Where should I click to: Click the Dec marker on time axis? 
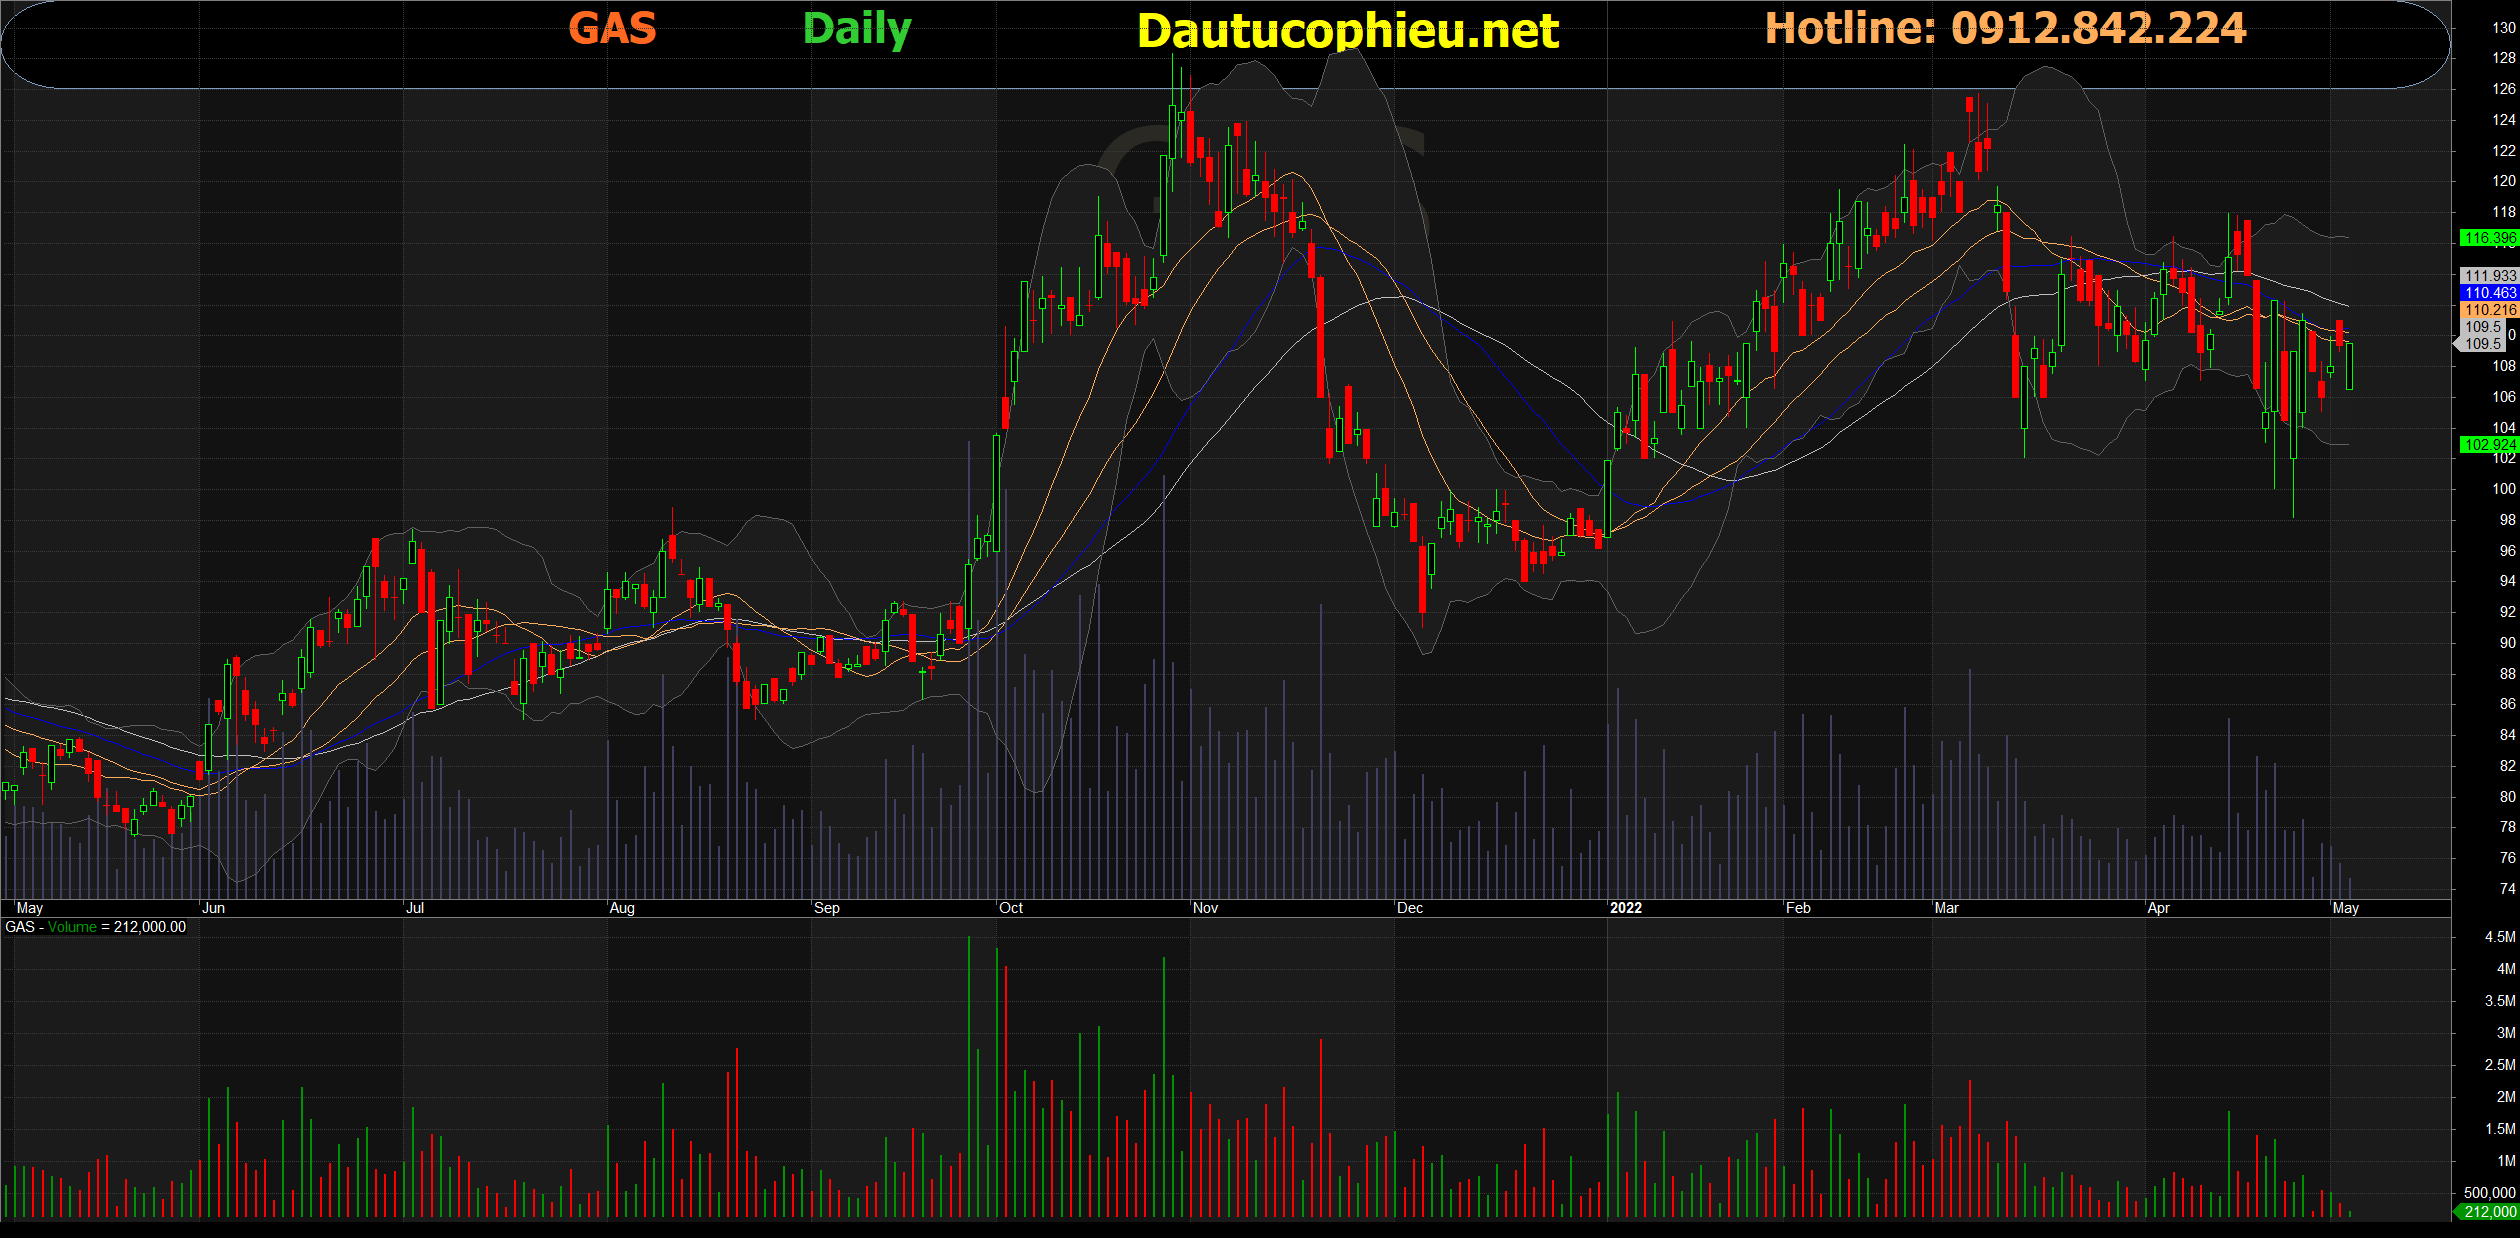pos(1409,908)
